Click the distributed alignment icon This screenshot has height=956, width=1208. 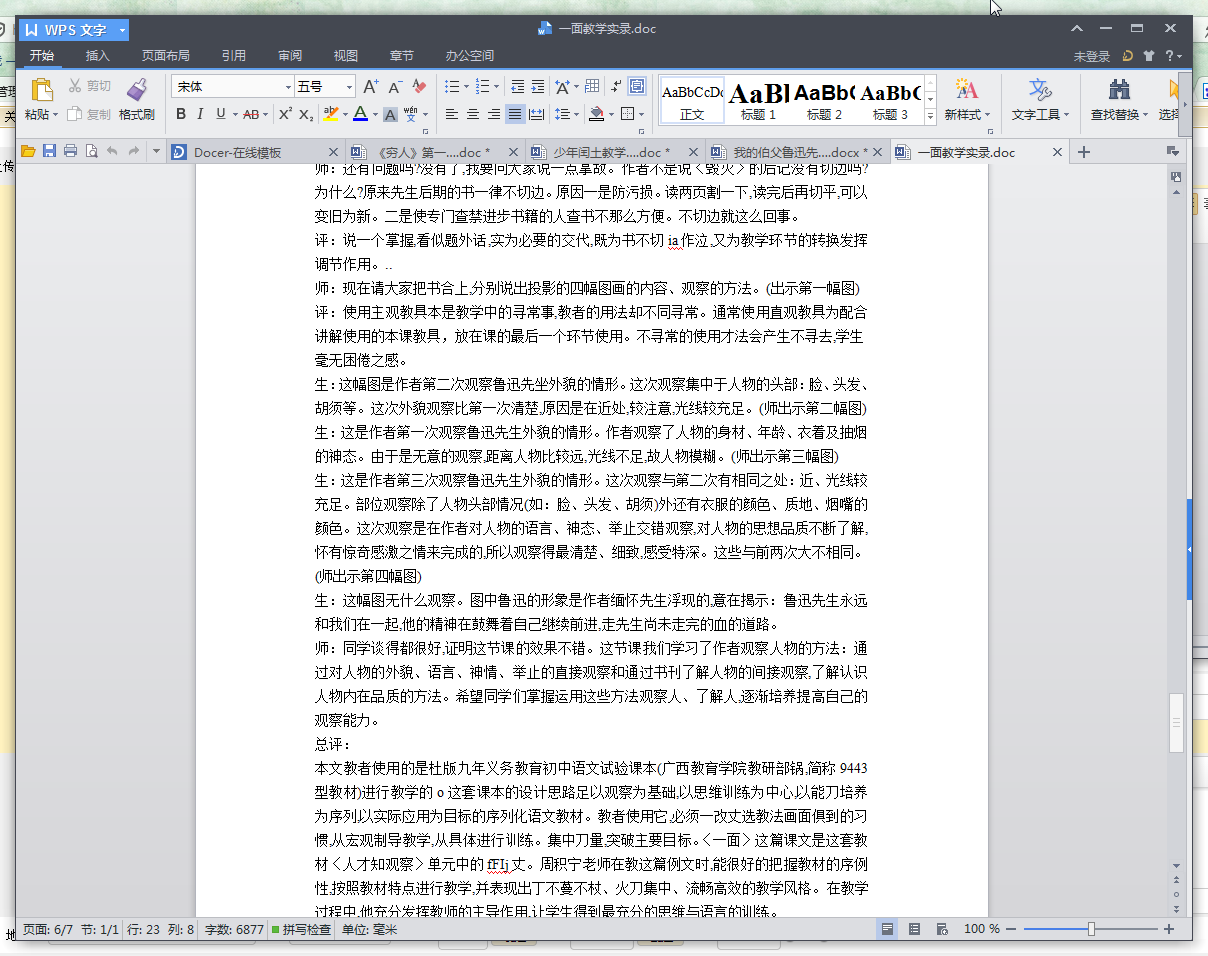coord(536,114)
